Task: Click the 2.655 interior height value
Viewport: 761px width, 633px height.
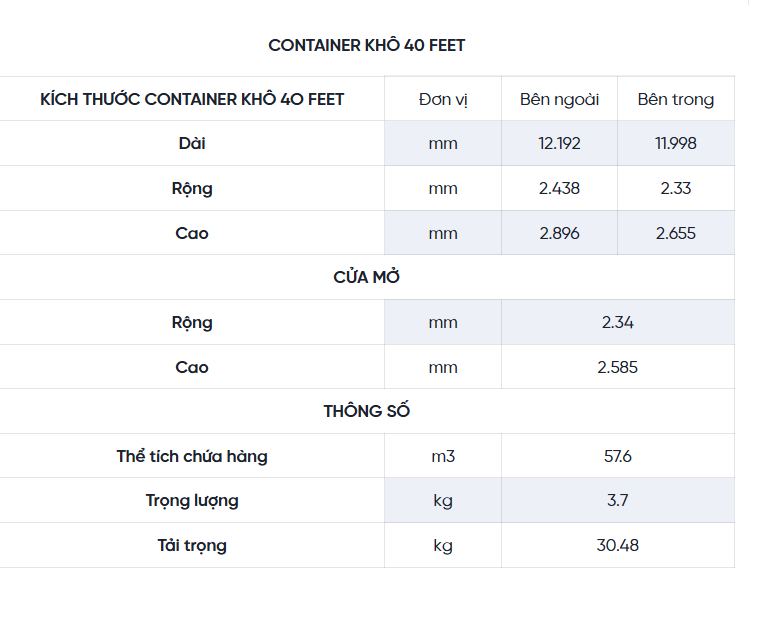Action: [676, 233]
